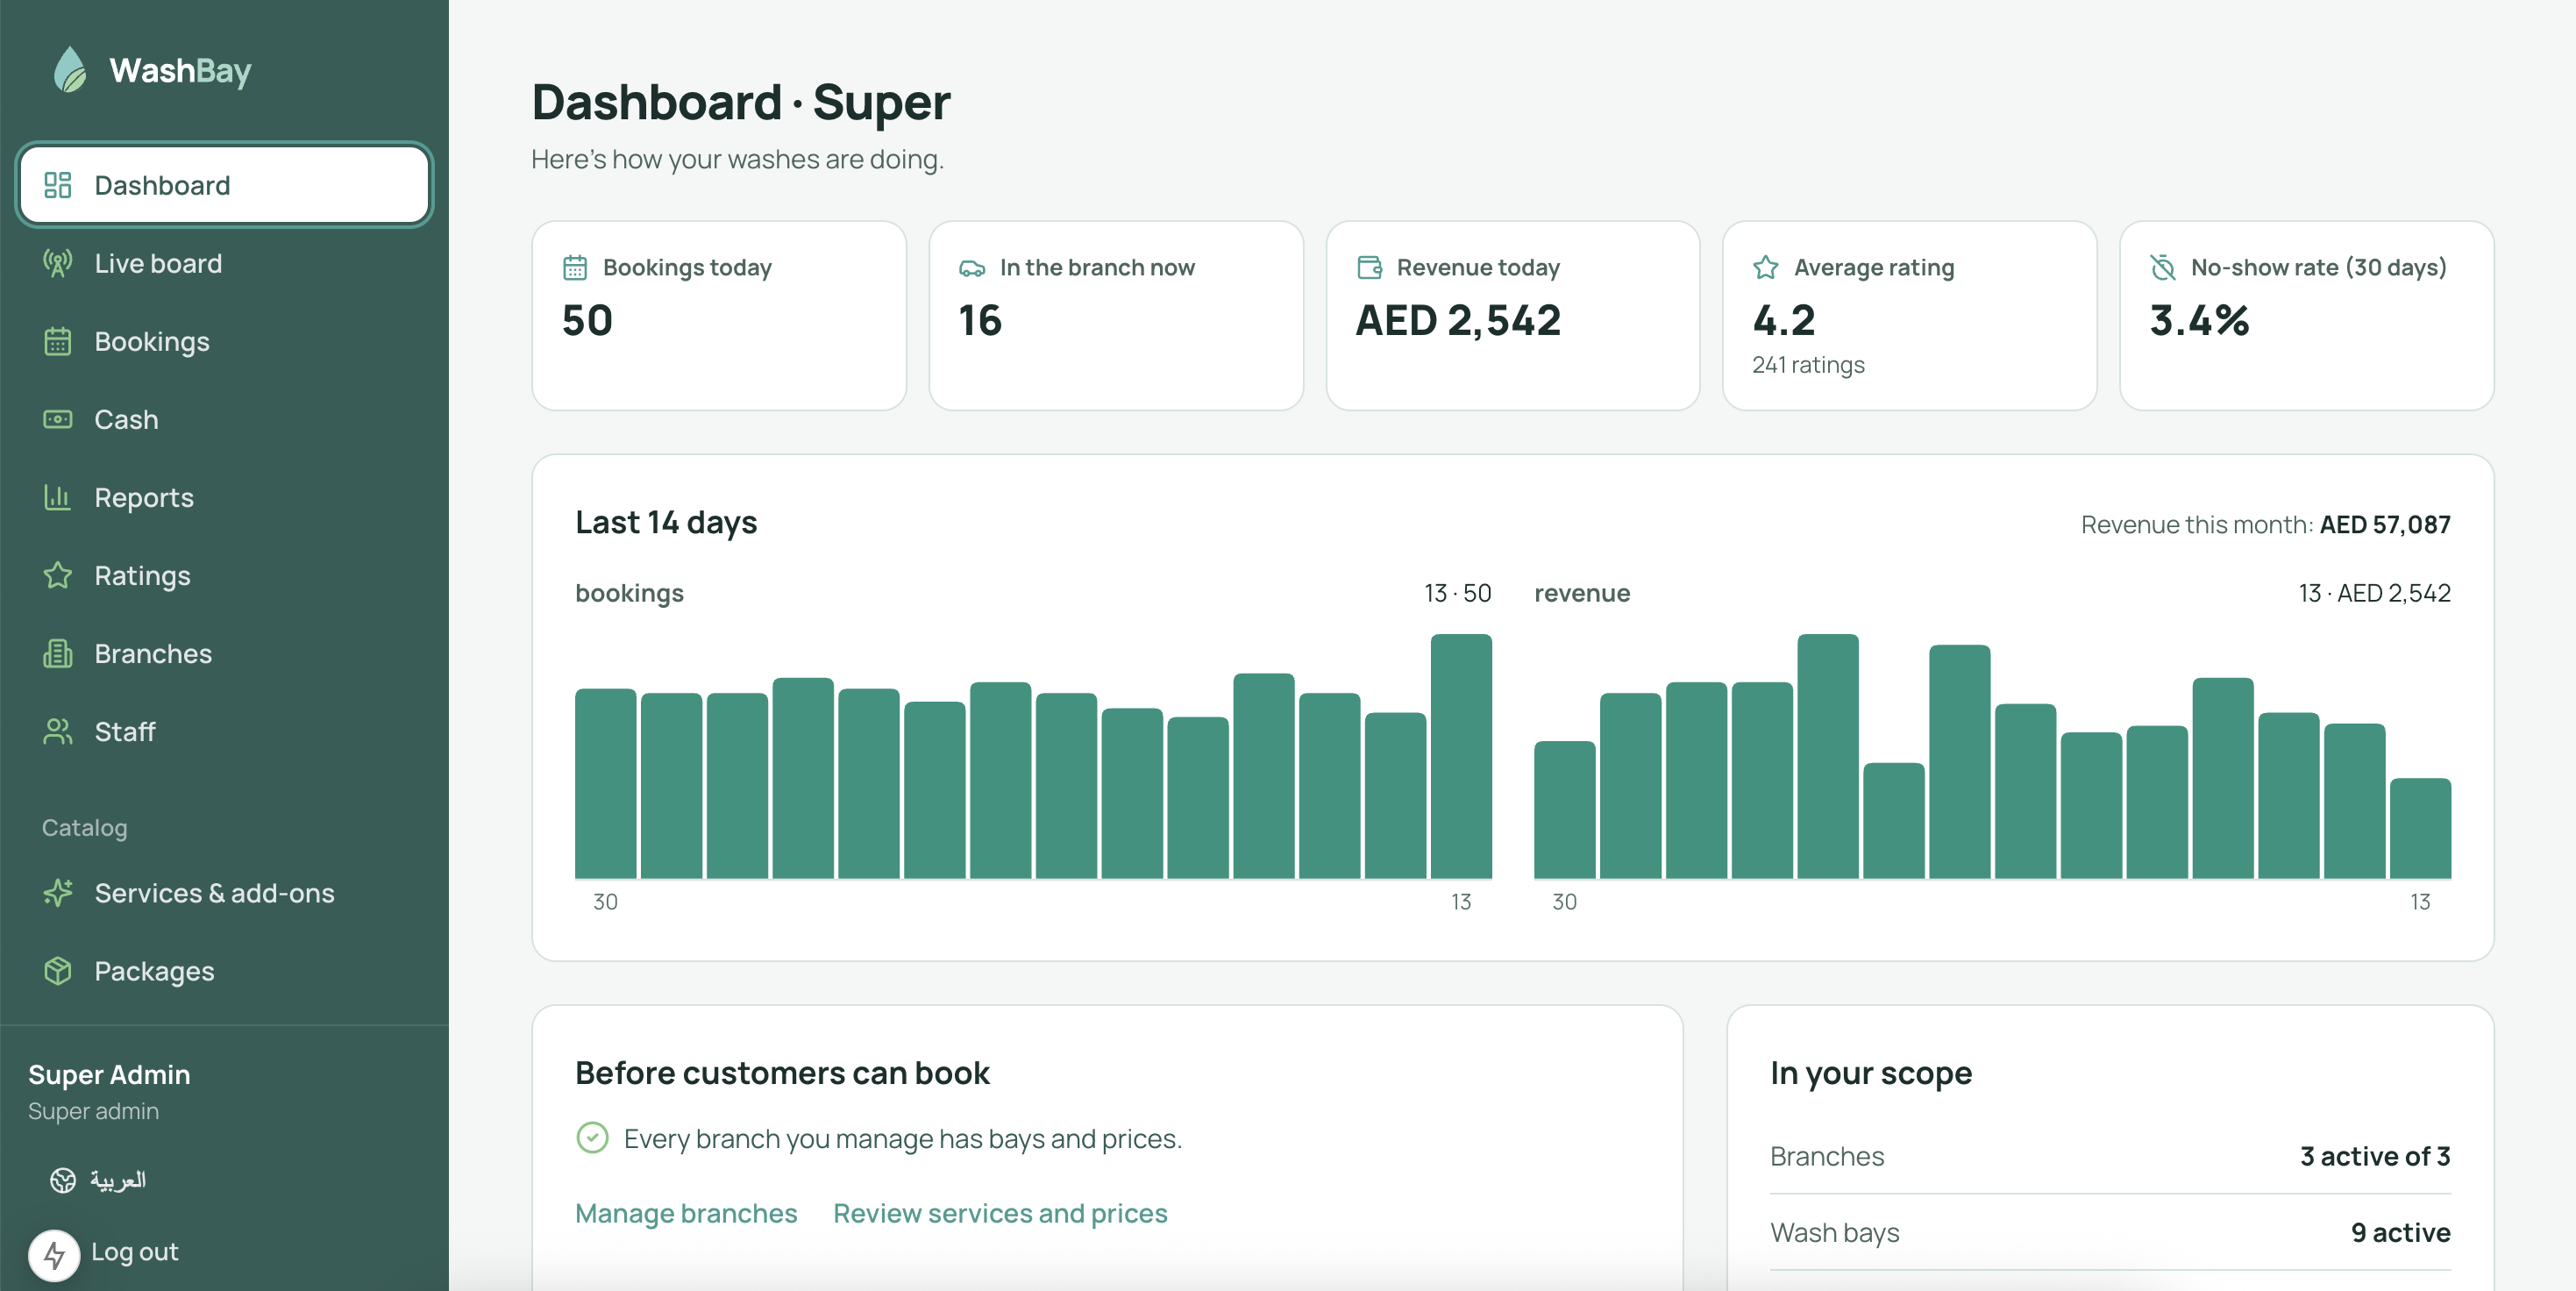Click the no-show timer icon on No-show rate card
The width and height of the screenshot is (2576, 1291).
tap(2163, 267)
